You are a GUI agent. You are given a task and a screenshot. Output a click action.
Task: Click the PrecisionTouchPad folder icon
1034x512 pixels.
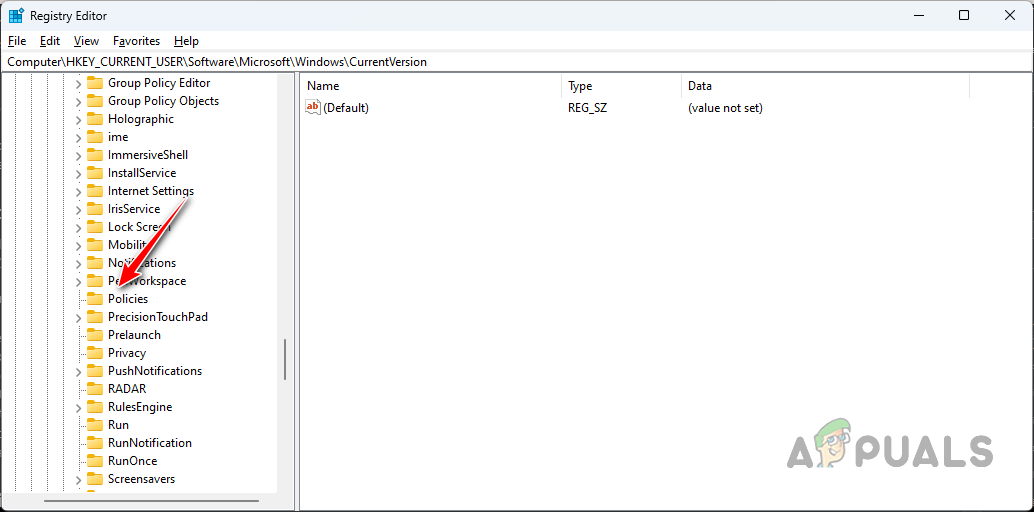pyautogui.click(x=96, y=317)
